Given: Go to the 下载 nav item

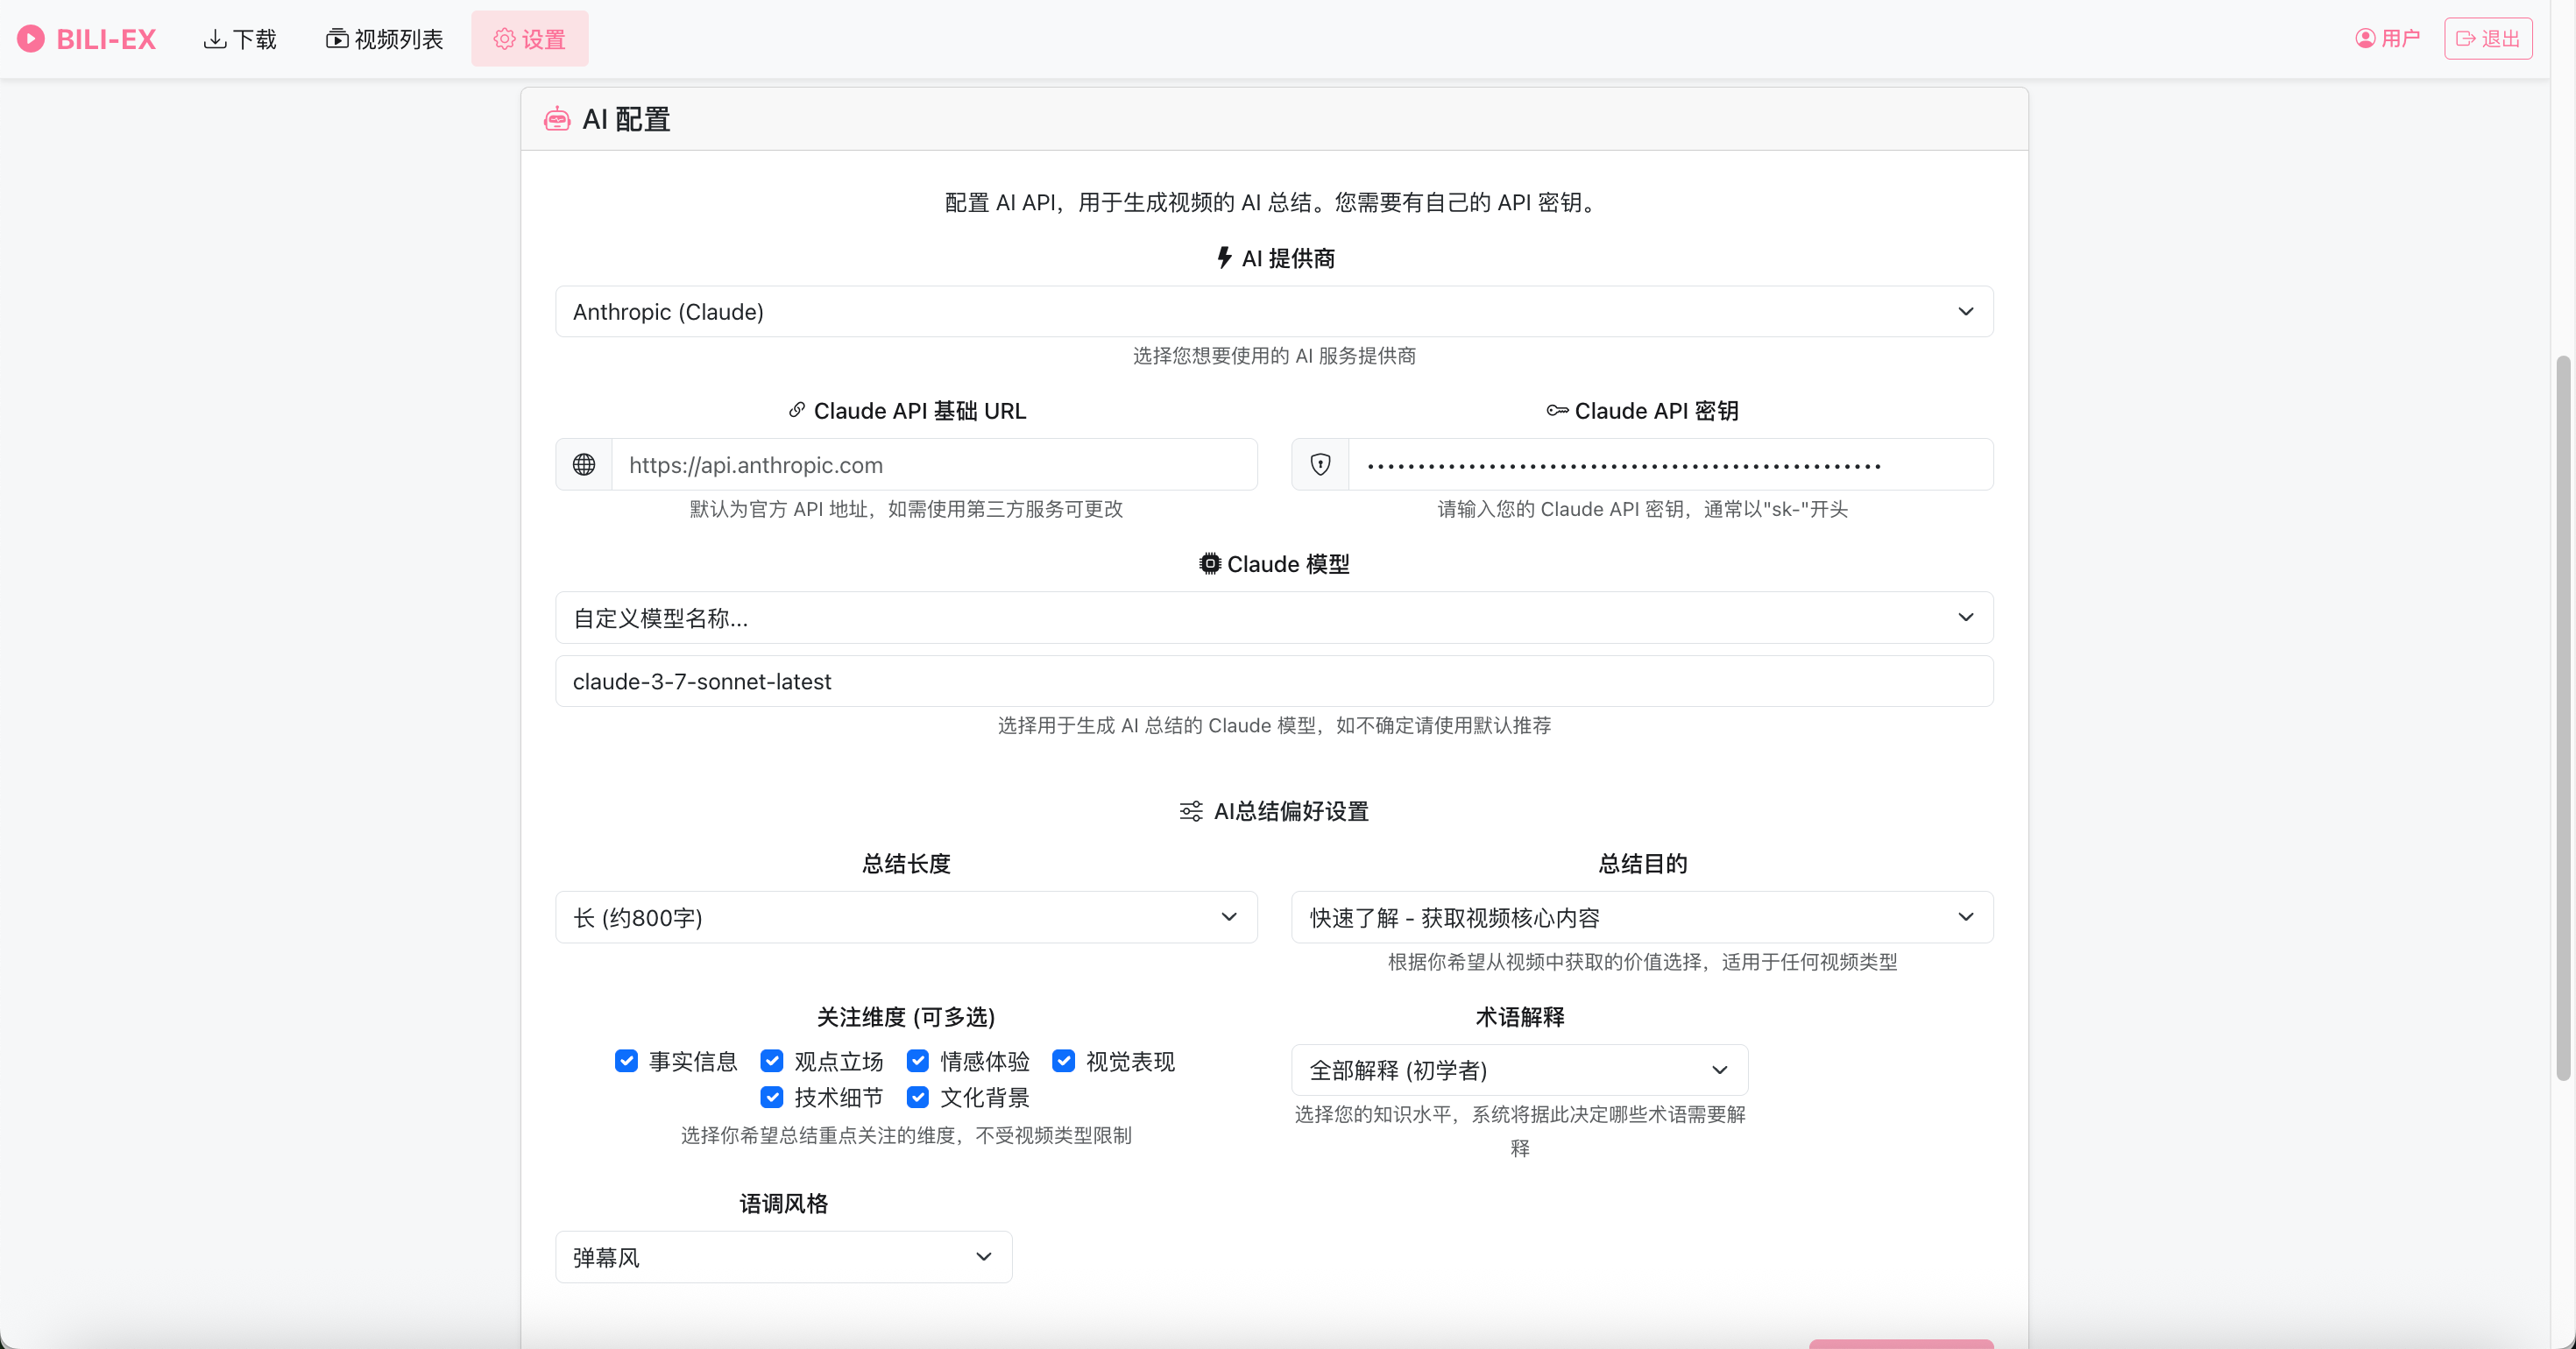Looking at the screenshot, I should 240,39.
